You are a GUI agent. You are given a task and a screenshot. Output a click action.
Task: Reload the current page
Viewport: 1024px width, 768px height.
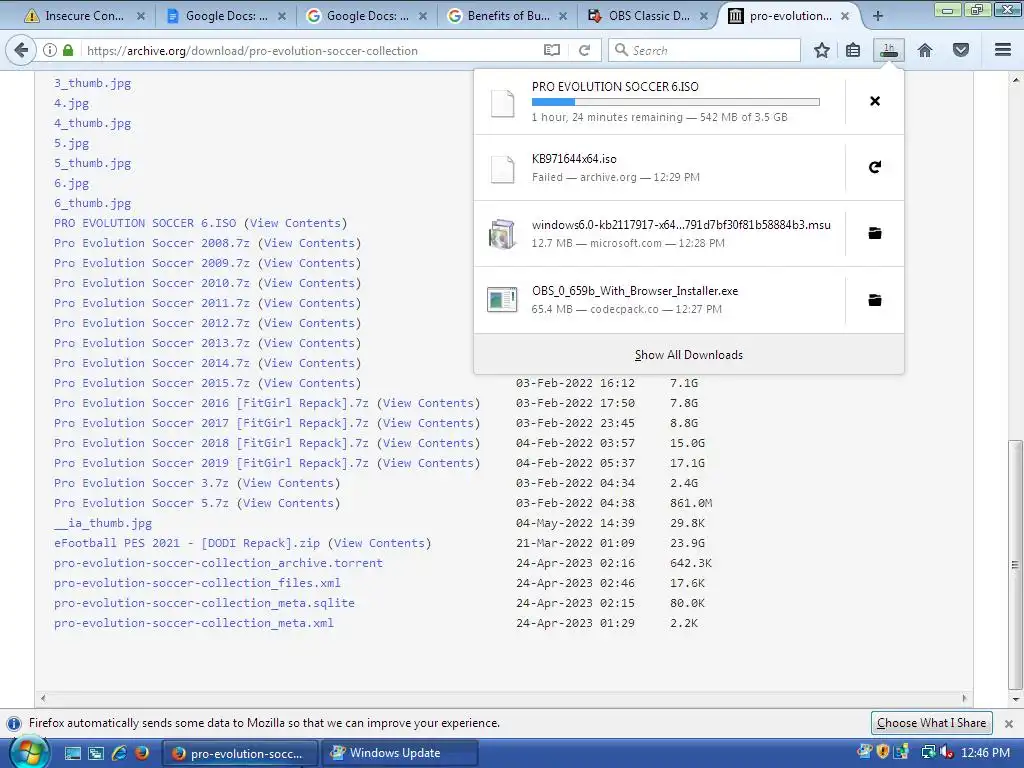coord(584,50)
